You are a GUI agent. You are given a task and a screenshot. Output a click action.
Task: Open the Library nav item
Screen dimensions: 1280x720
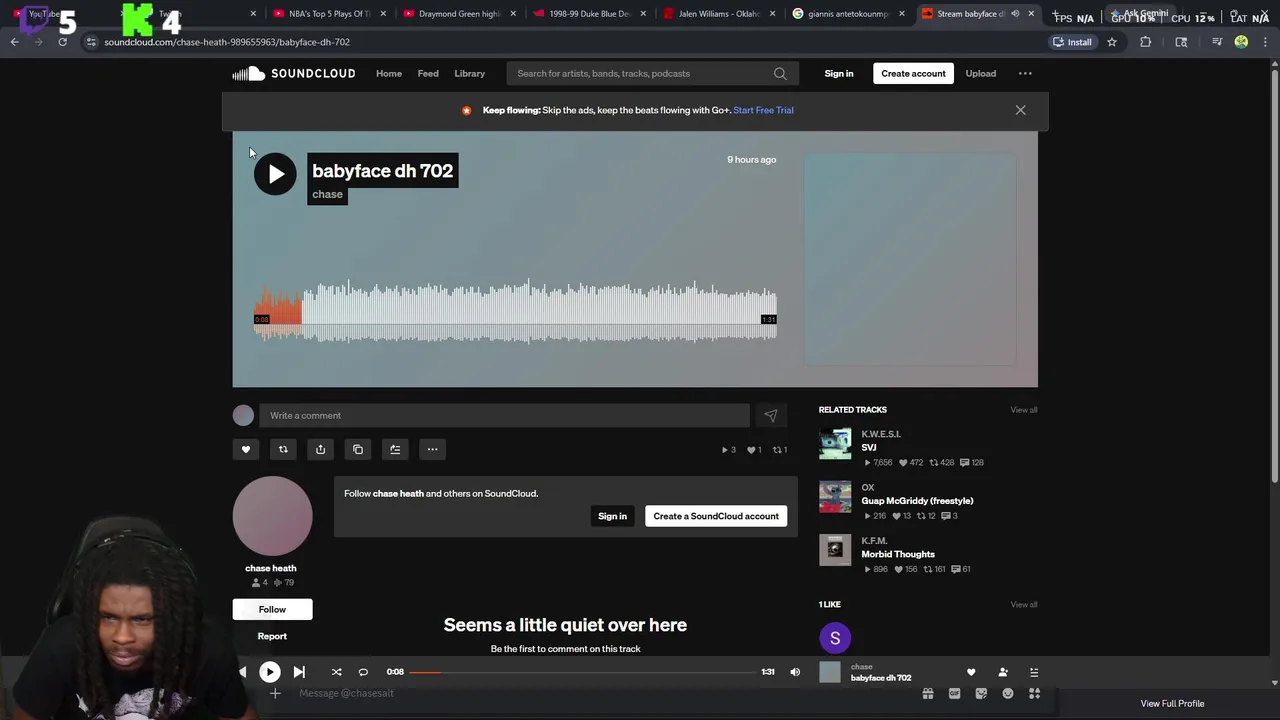tap(469, 73)
